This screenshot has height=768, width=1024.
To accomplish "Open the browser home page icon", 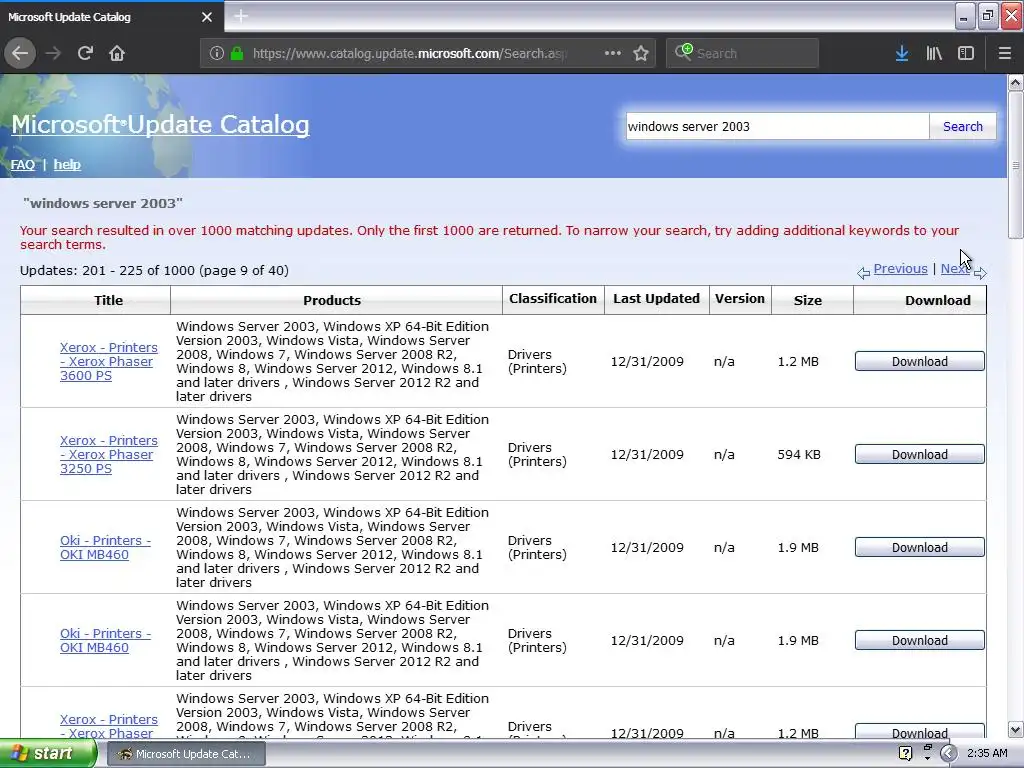I will pyautogui.click(x=117, y=53).
